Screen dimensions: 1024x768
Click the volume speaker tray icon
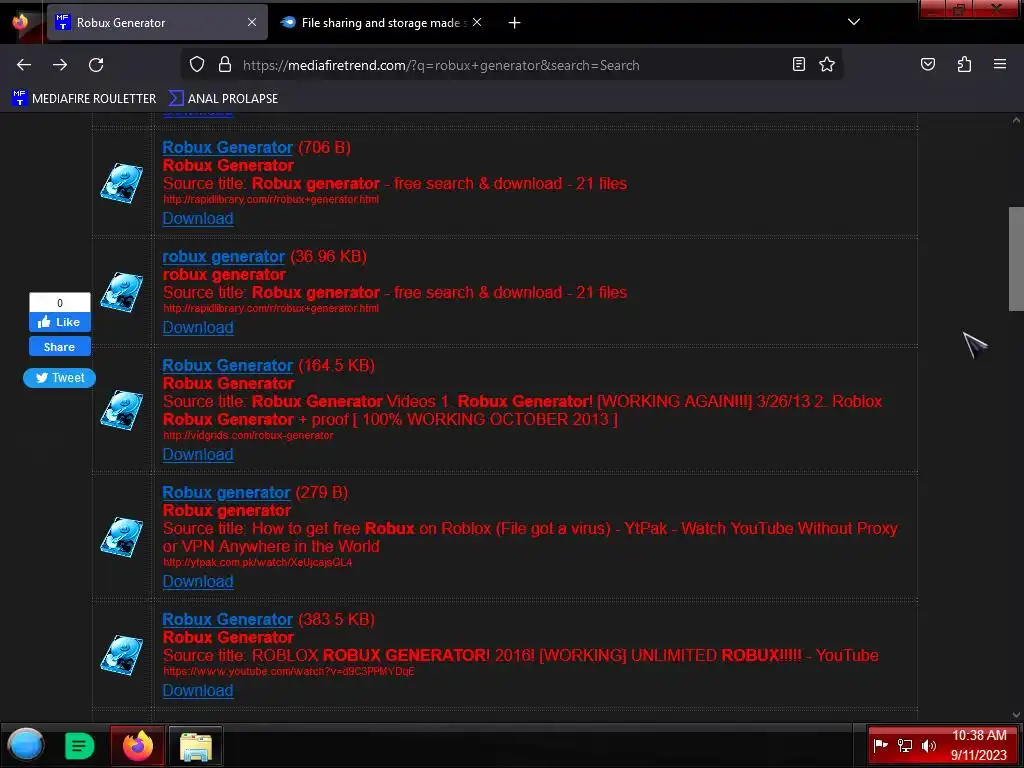click(928, 745)
